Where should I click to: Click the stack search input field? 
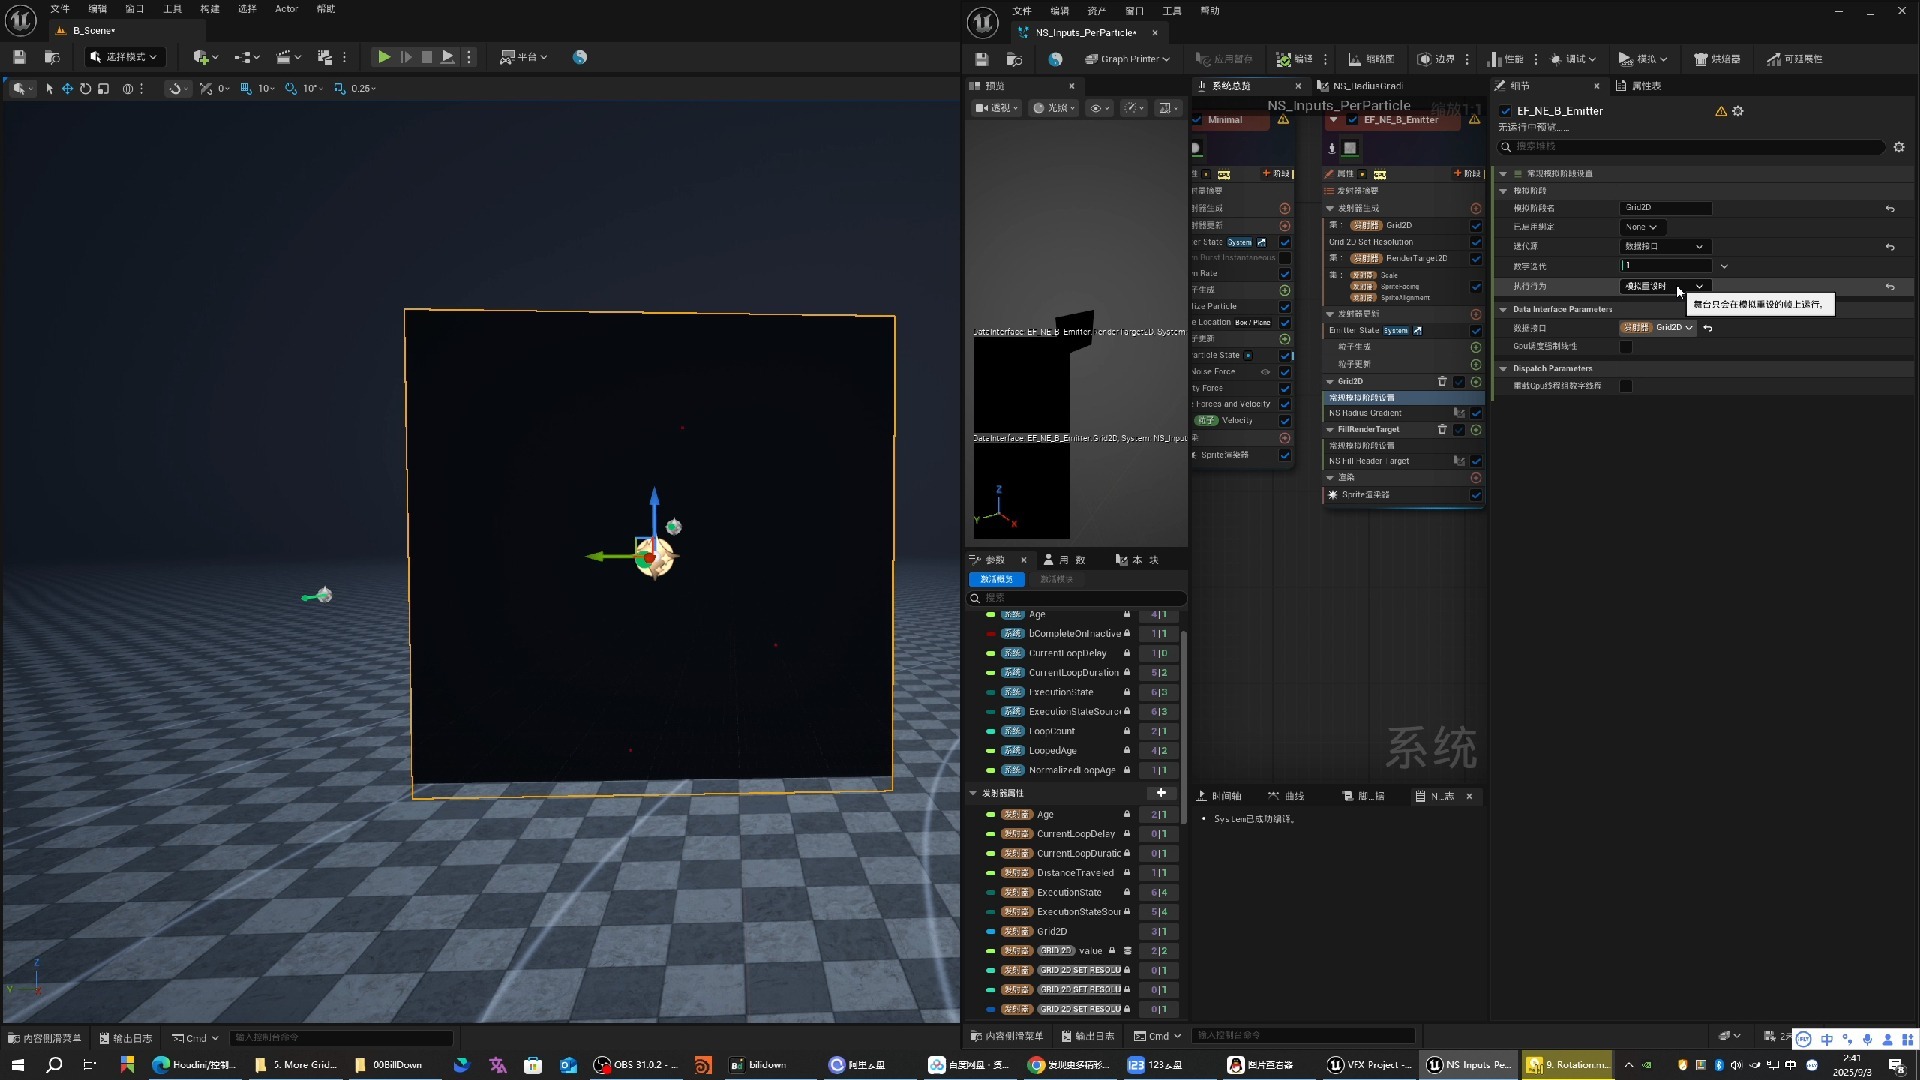coord(1690,146)
